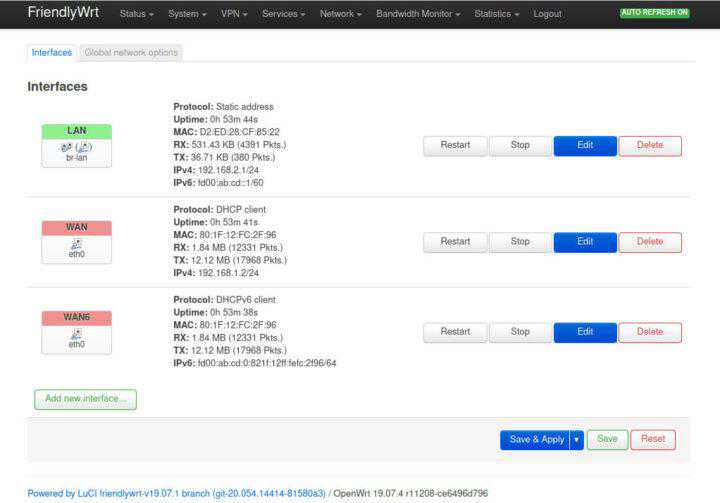The image size is (720, 503).
Task: Stop the WAN interface
Action: (520, 241)
